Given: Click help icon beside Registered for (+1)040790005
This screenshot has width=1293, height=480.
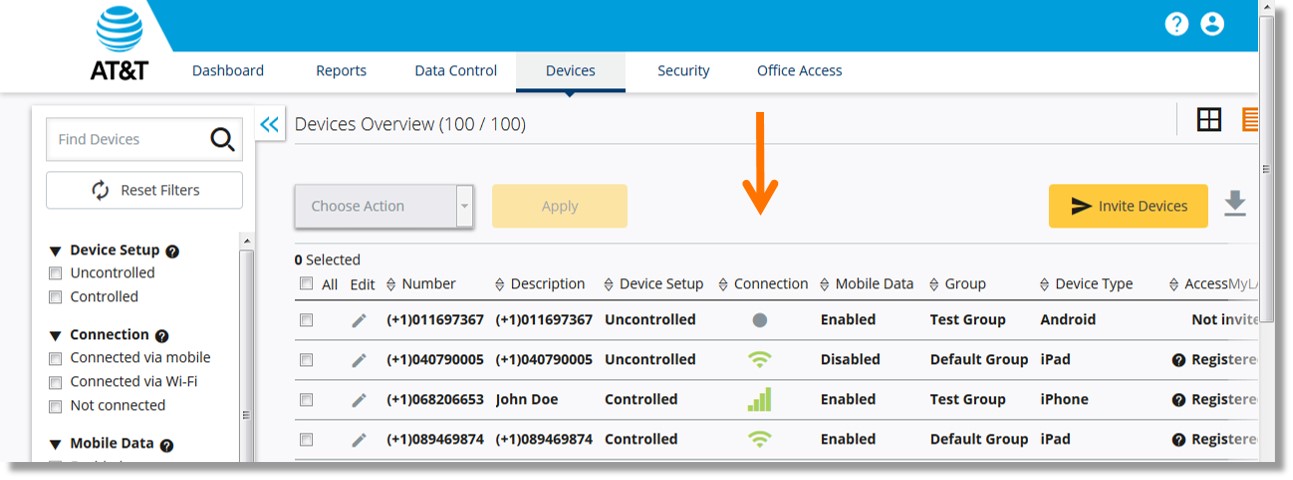Looking at the screenshot, I should click(1178, 360).
